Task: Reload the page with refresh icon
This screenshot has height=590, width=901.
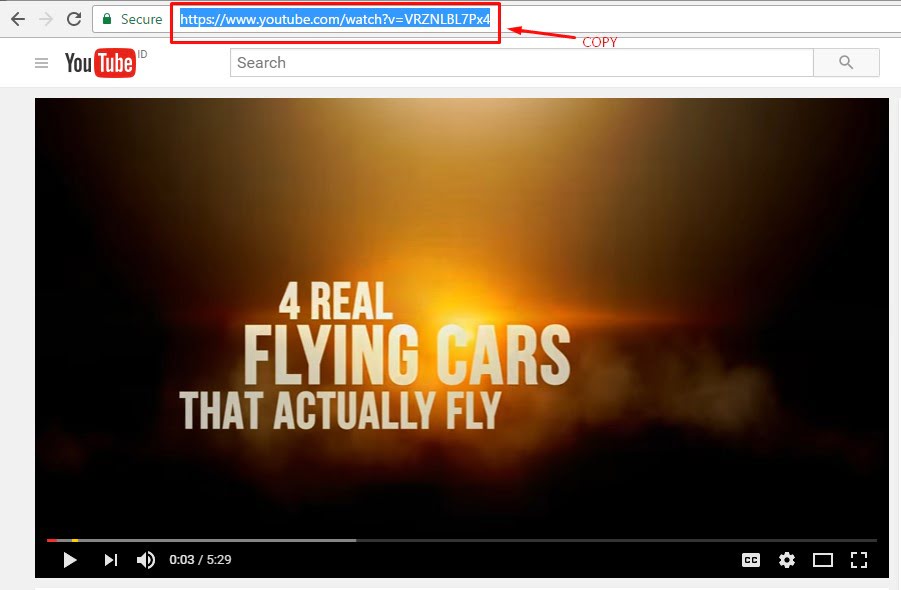Action: tap(74, 19)
